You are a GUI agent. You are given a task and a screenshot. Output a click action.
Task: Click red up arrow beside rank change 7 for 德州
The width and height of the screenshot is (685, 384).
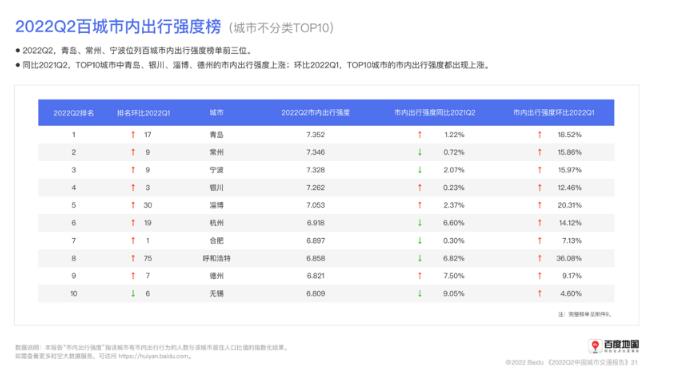[x=133, y=276]
